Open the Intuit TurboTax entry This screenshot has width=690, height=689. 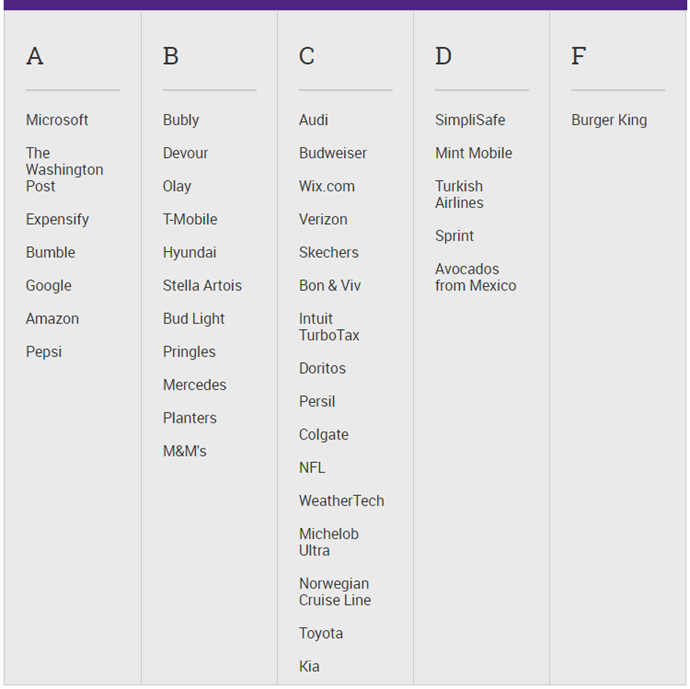point(329,326)
